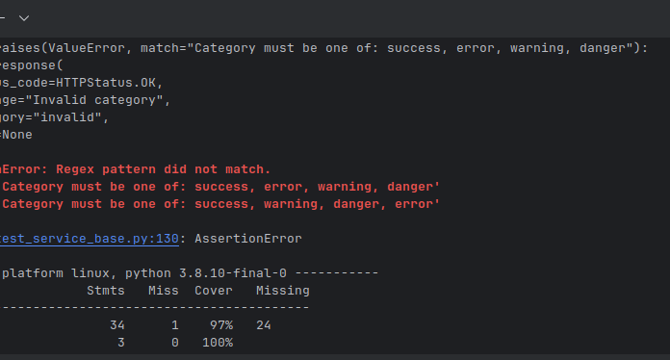Click the dash icon beside the chevron

tap(2, 18)
